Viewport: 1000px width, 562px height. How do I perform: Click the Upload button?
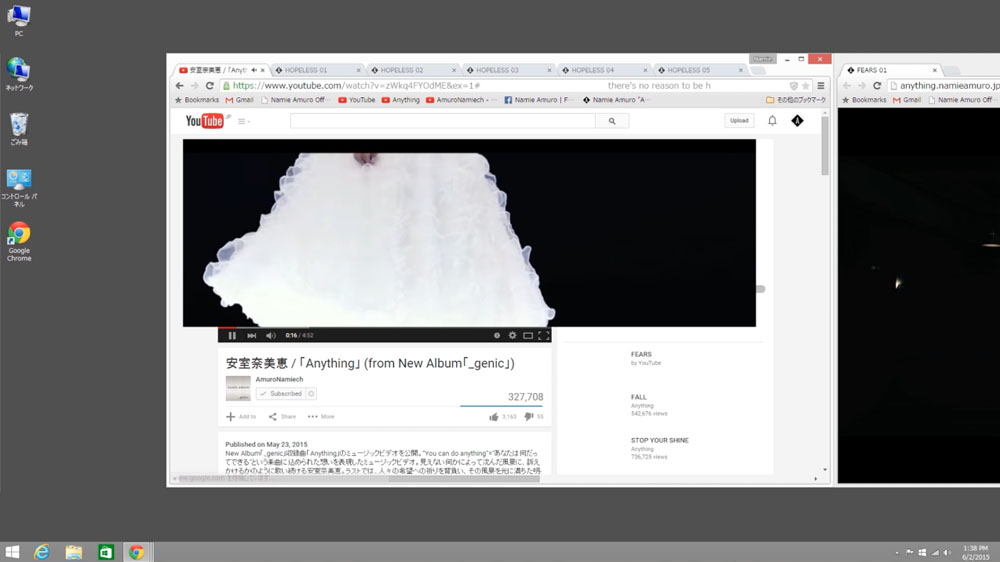point(739,121)
